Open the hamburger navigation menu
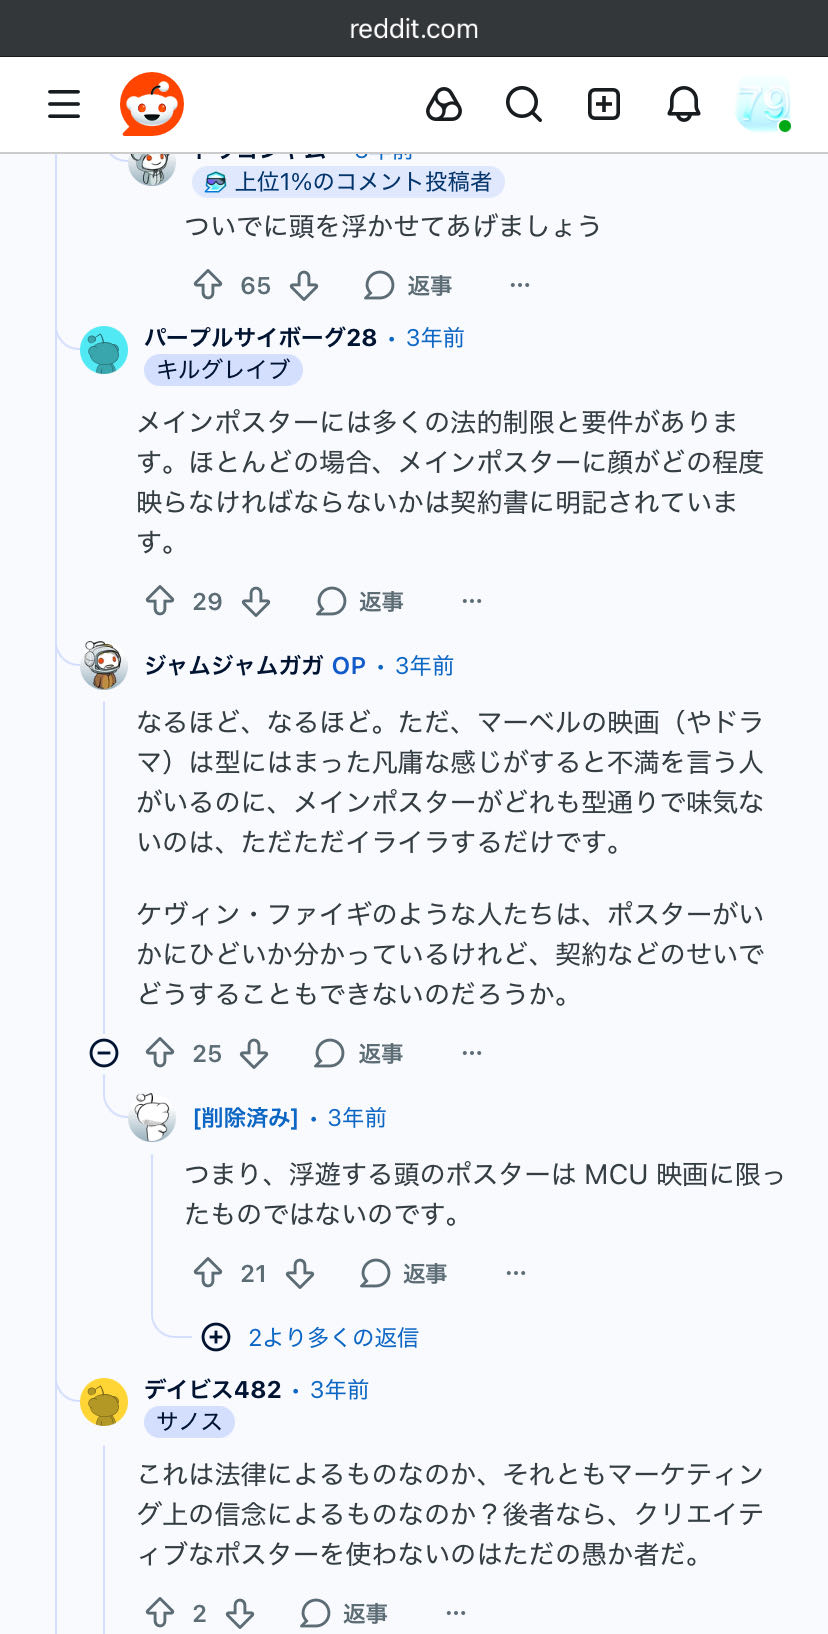Screen dimensions: 828x1634 click(x=64, y=104)
